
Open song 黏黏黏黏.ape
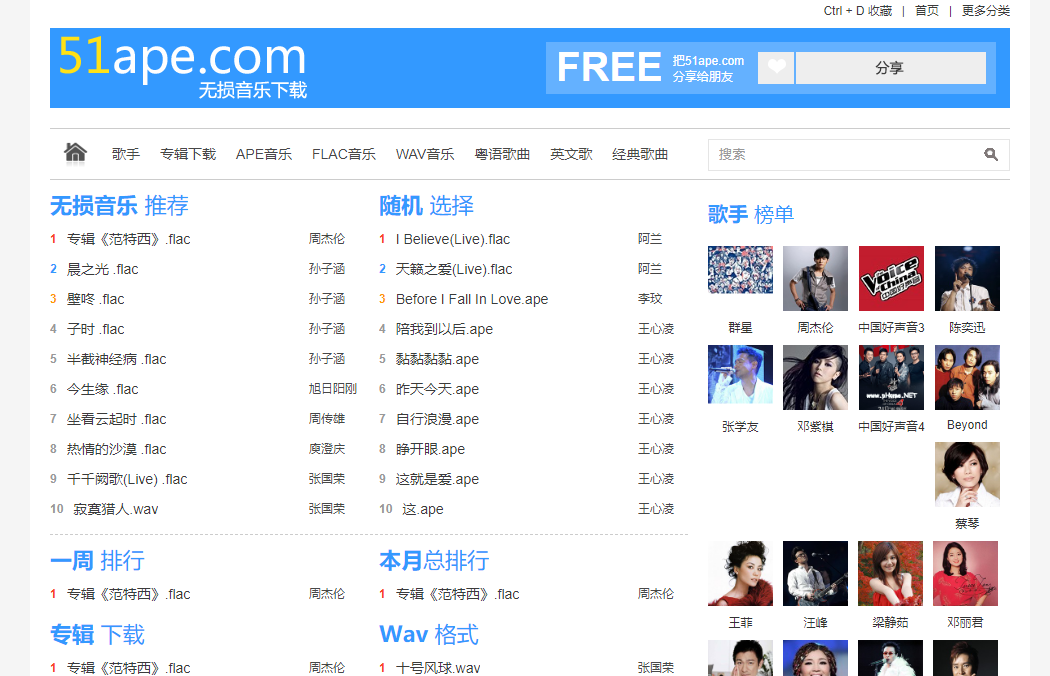pyautogui.click(x=437, y=360)
